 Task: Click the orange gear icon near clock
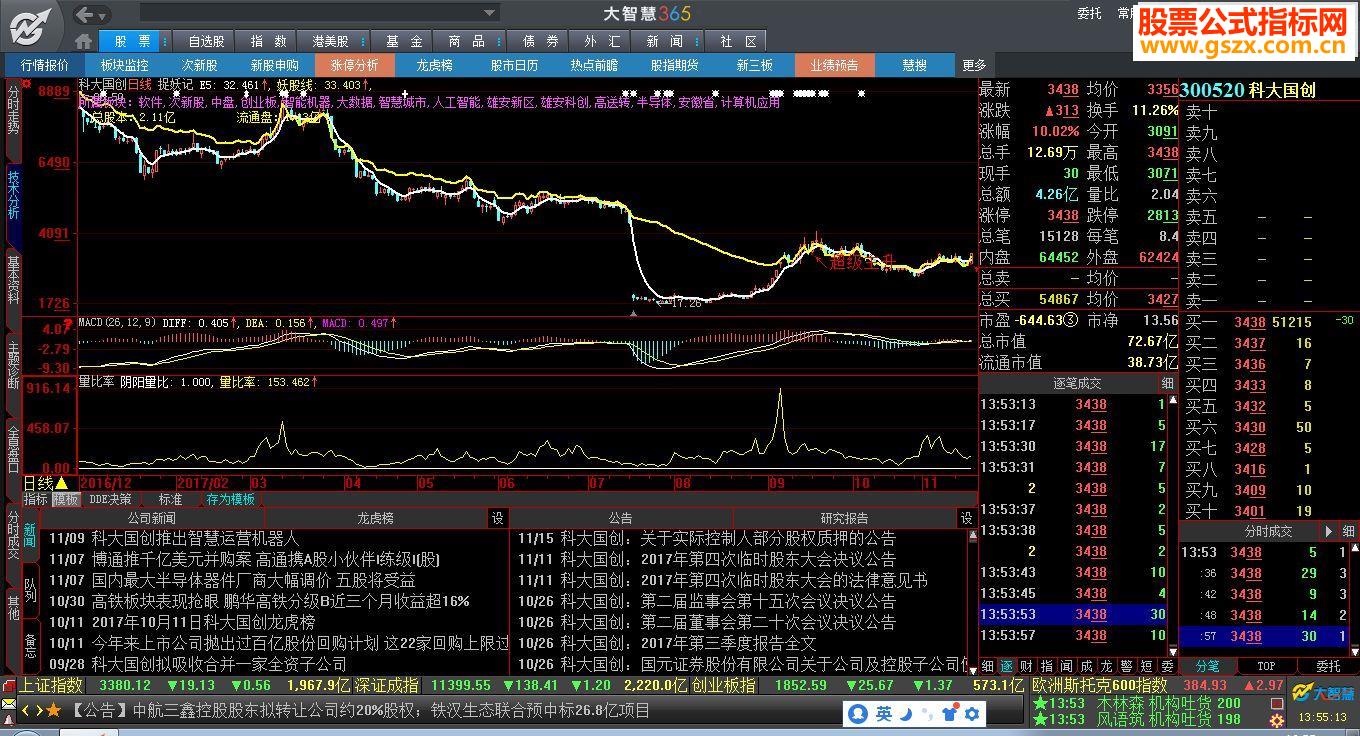point(1276,719)
